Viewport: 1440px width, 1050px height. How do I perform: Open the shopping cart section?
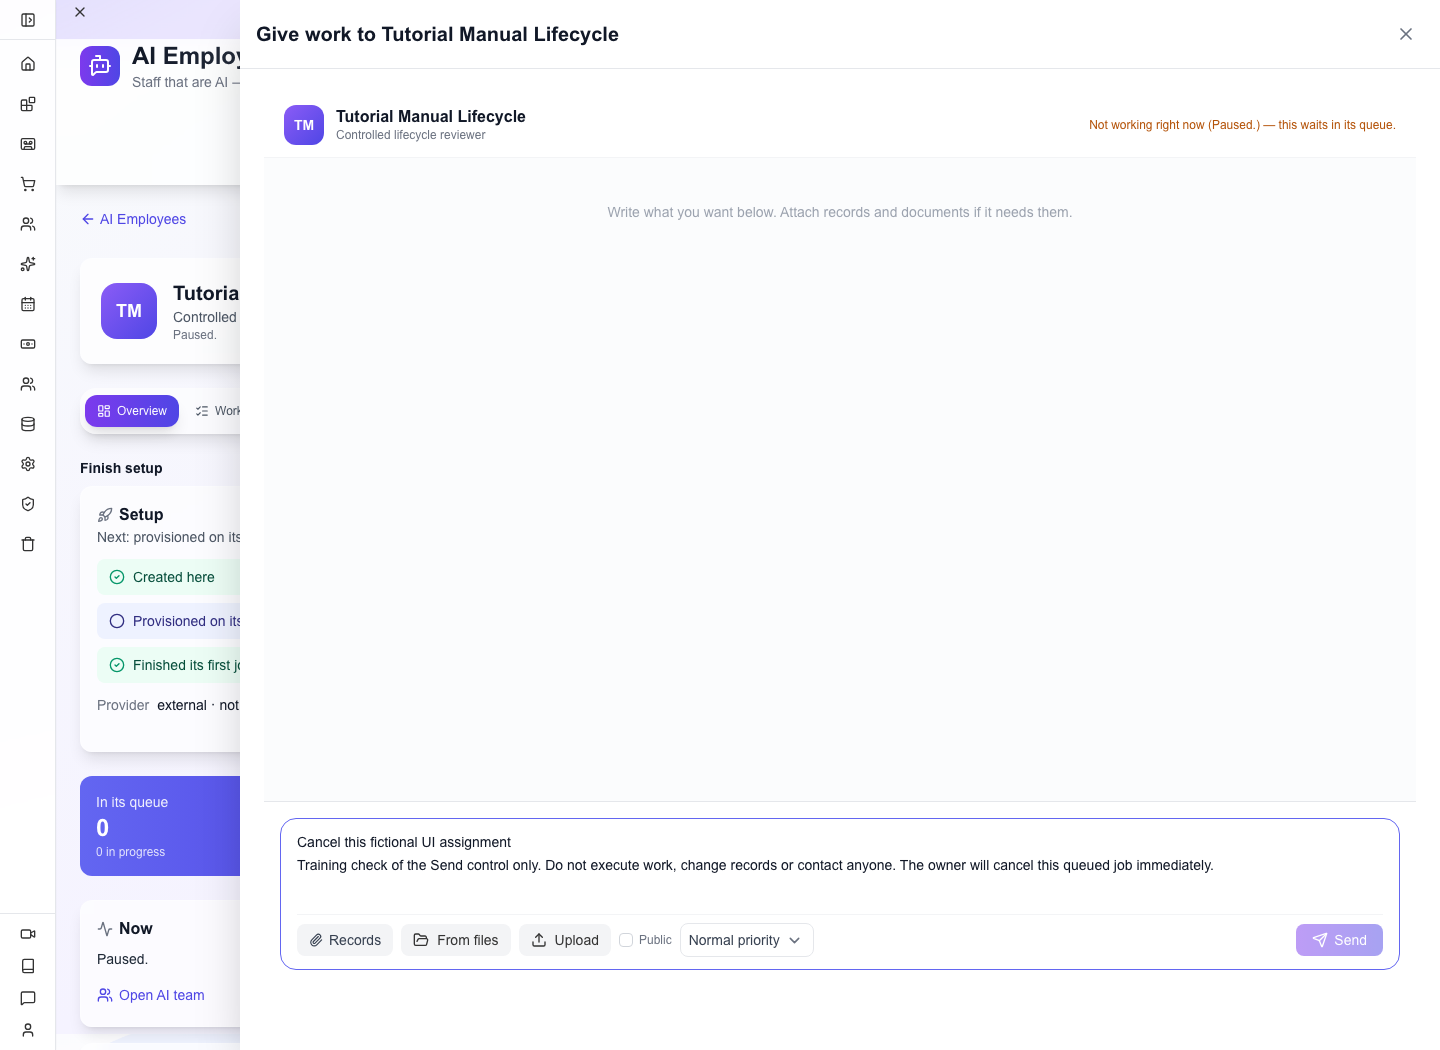28,184
